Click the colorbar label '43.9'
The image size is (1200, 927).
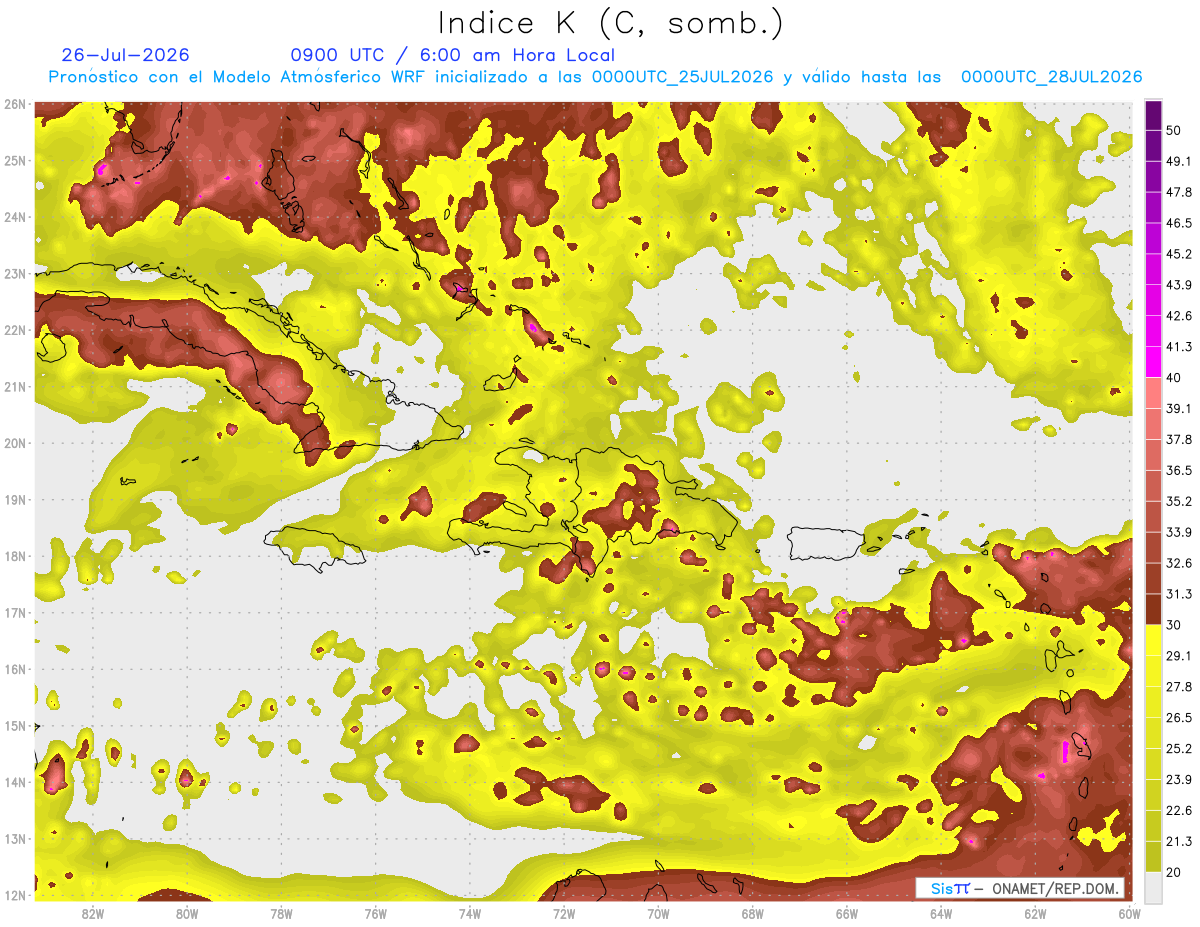[1179, 285]
